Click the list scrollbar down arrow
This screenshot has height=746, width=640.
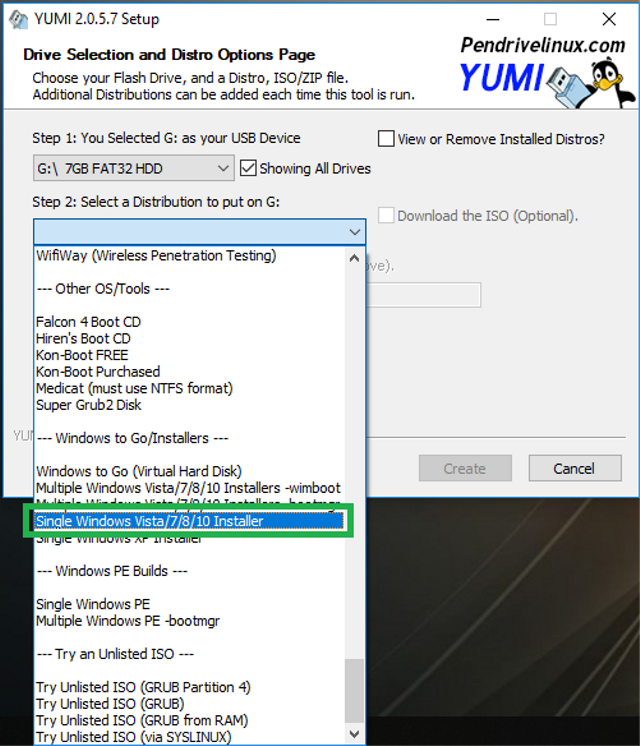click(354, 734)
